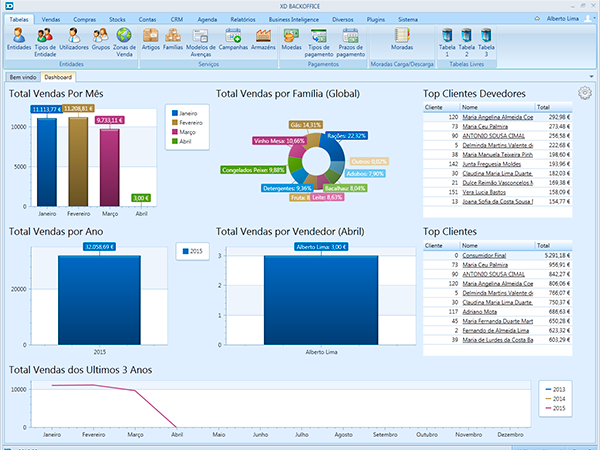Image resolution: width=600 pixels, height=450 pixels.
Task: Switch to the Vendas ribbon tab
Action: click(x=51, y=19)
